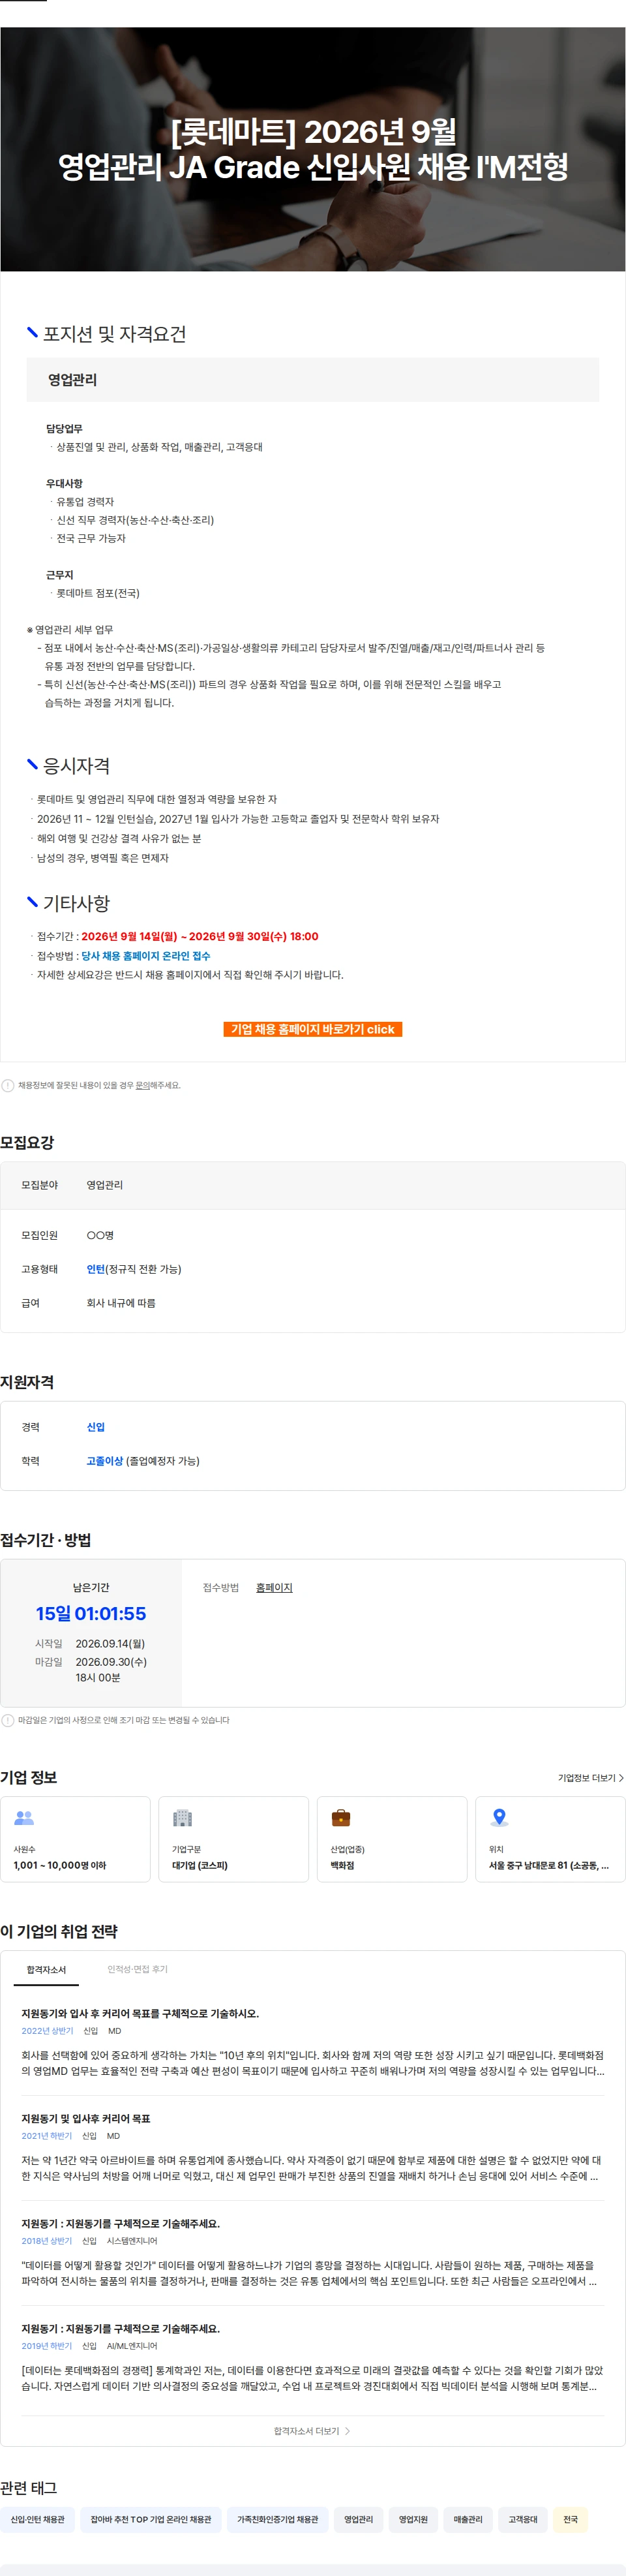The width and height of the screenshot is (626, 2576).
Task: Click the 고객응대 related tag
Action: 523,2519
